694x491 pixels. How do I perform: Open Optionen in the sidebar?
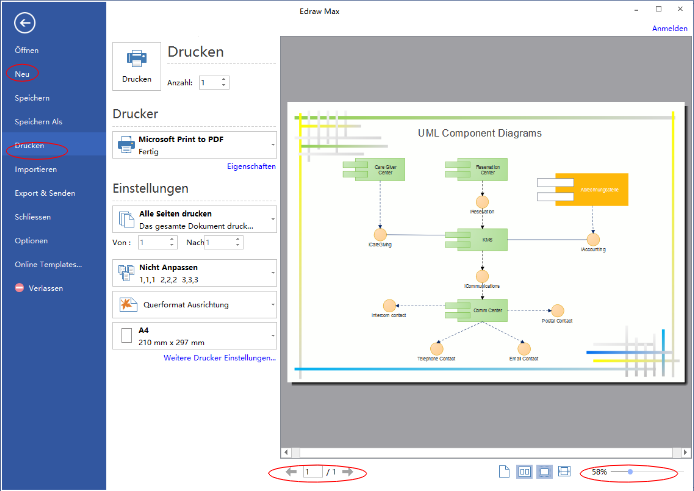click(31, 240)
